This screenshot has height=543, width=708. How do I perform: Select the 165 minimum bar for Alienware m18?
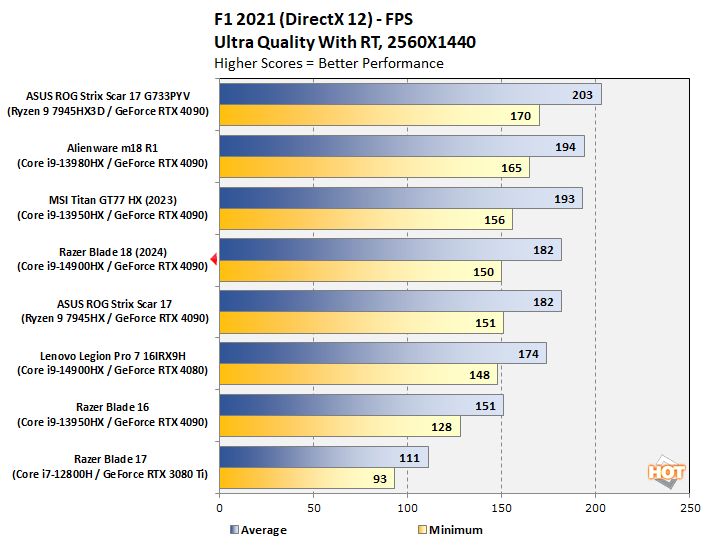pyautogui.click(x=374, y=167)
